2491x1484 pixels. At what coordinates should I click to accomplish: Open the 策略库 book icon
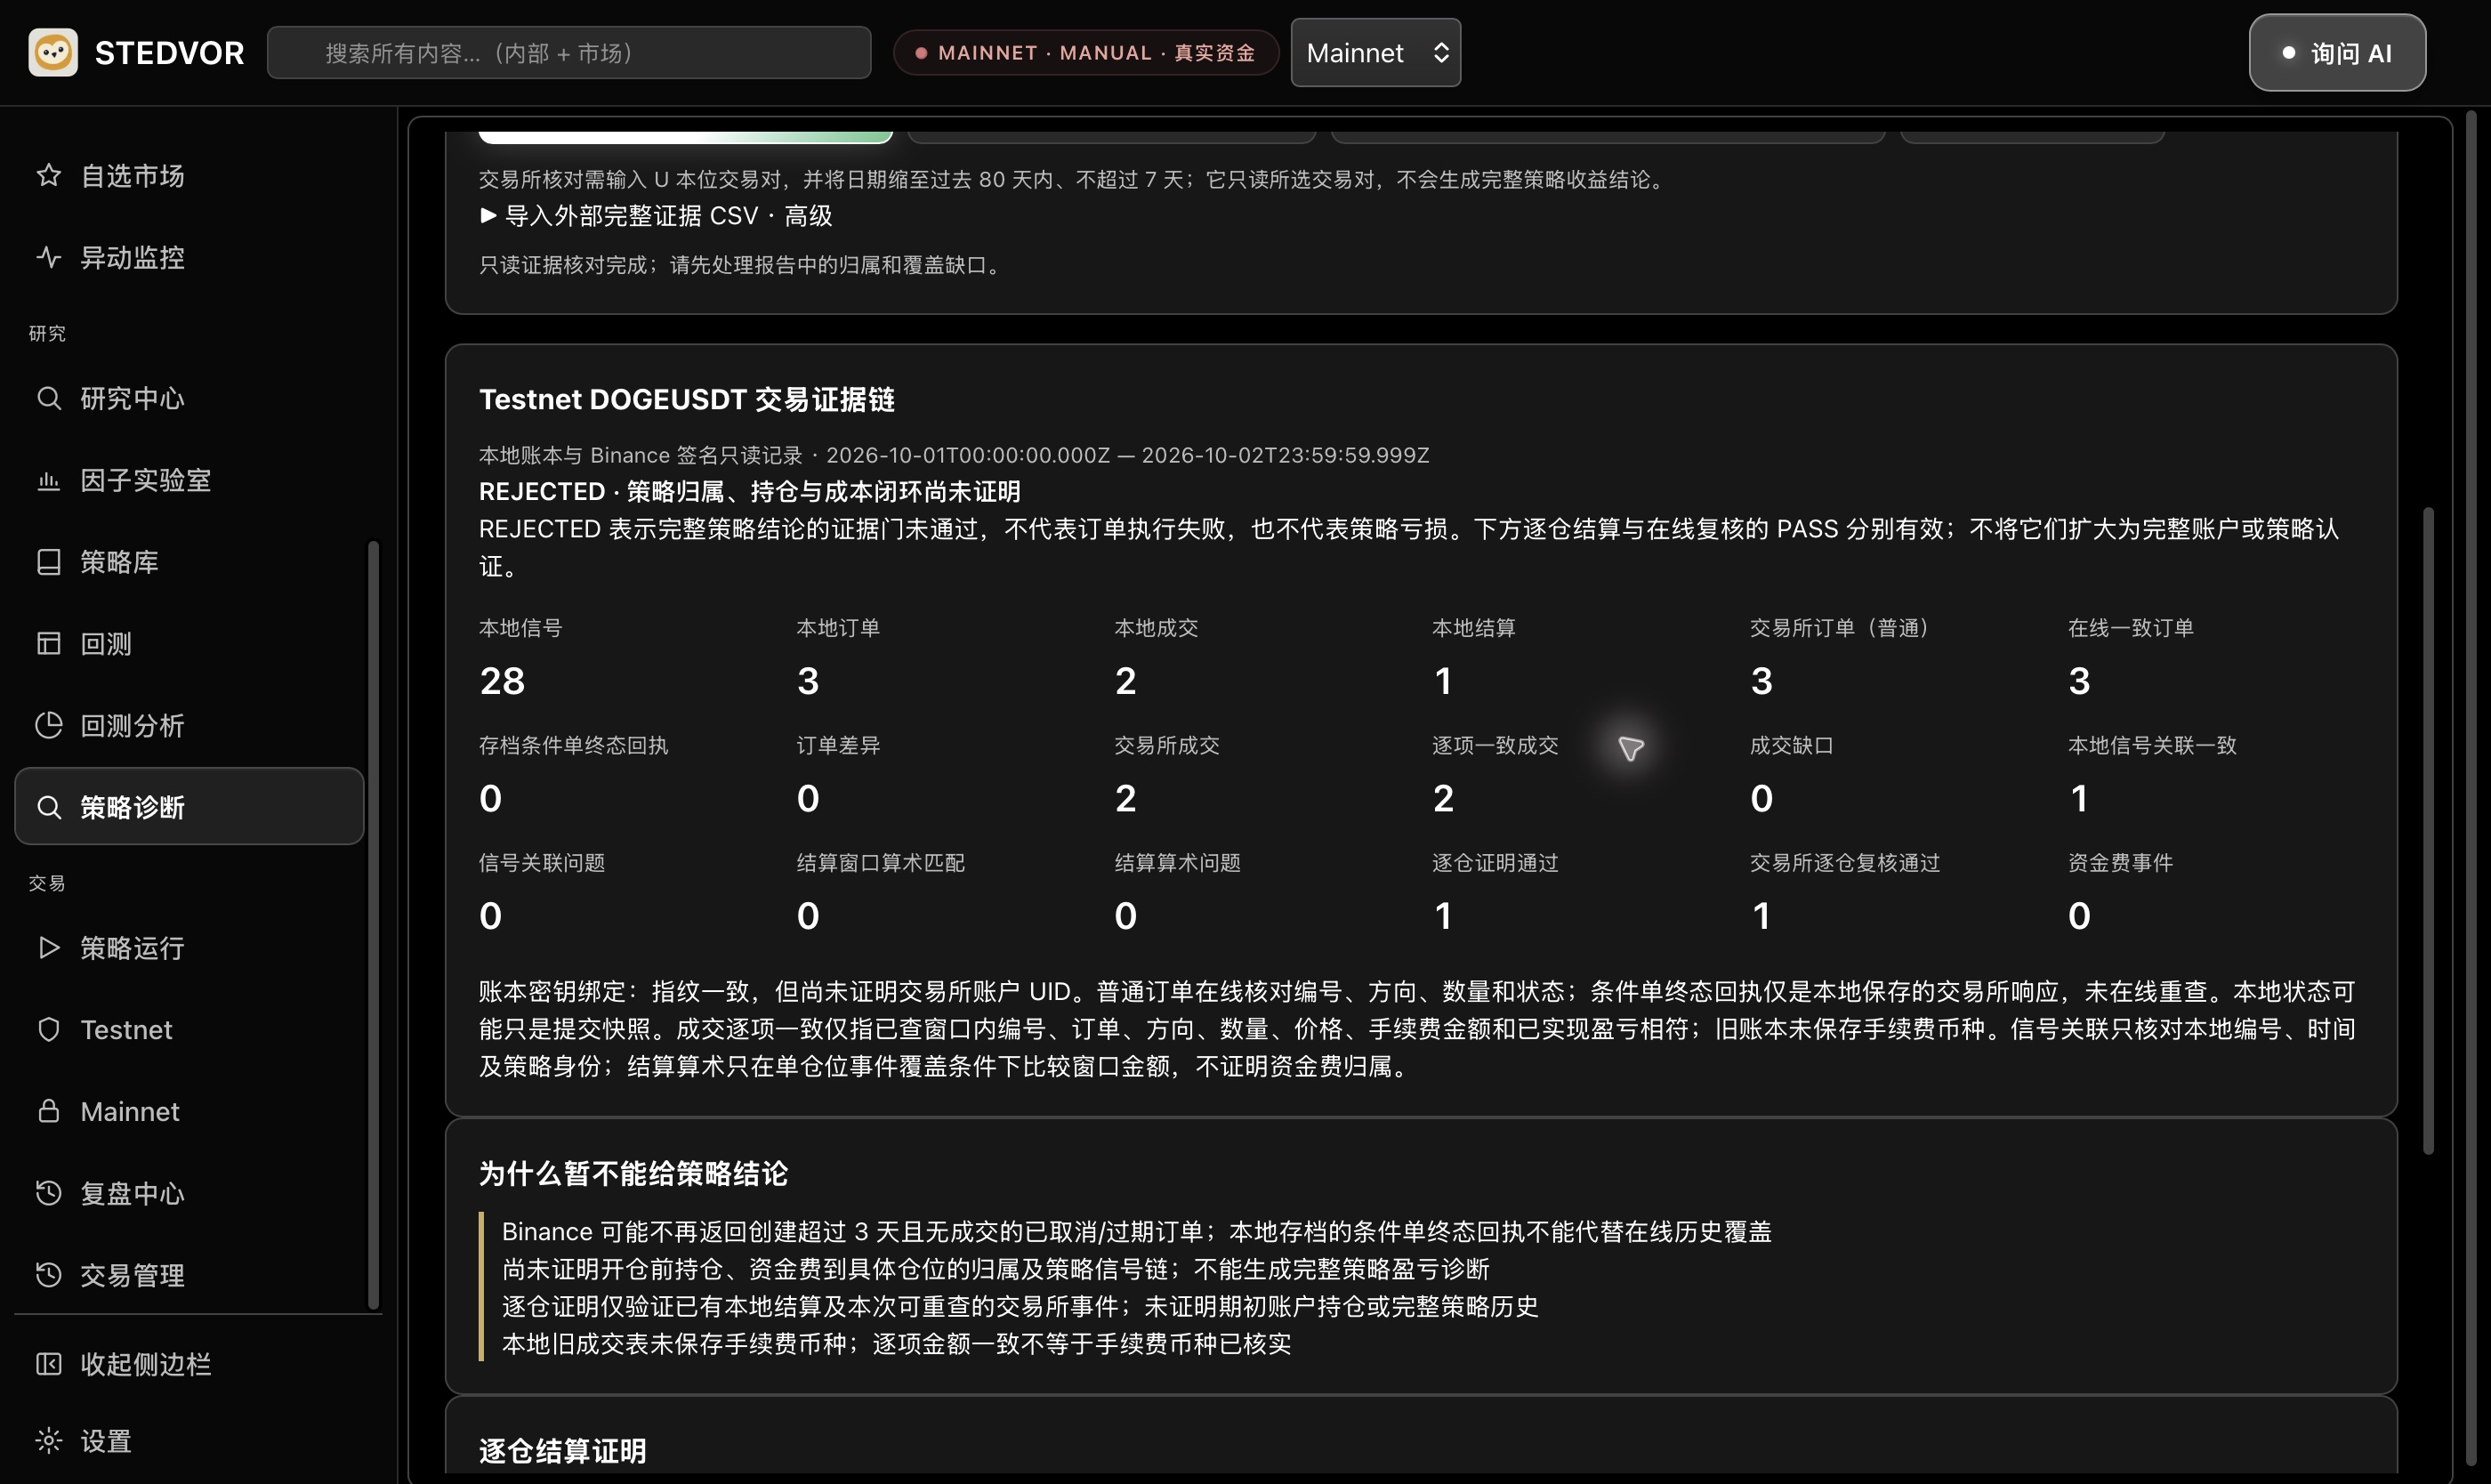click(48, 562)
